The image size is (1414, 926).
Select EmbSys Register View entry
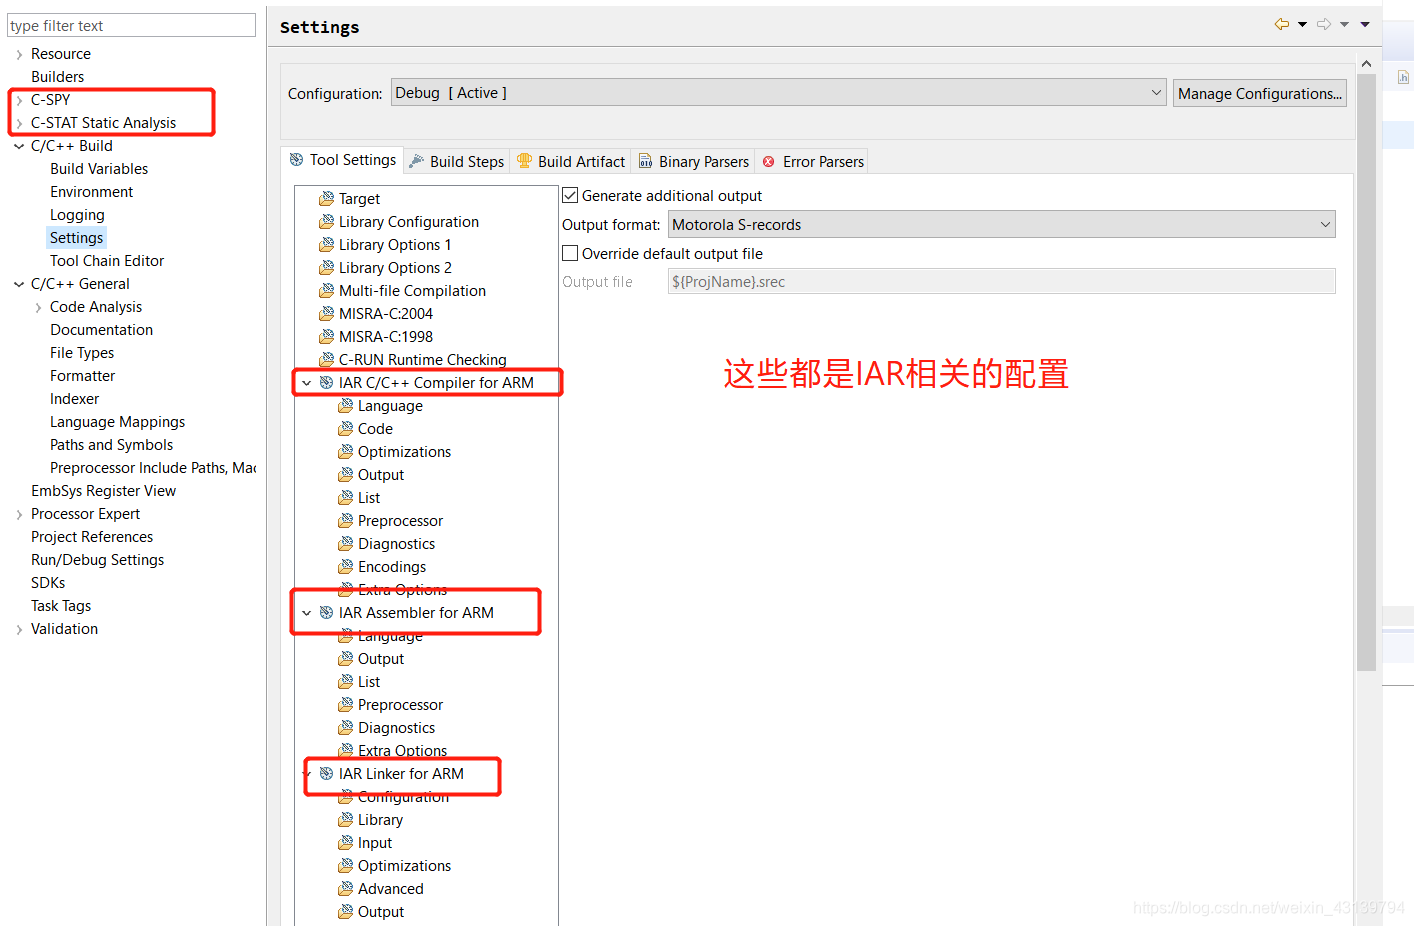pyautogui.click(x=103, y=491)
